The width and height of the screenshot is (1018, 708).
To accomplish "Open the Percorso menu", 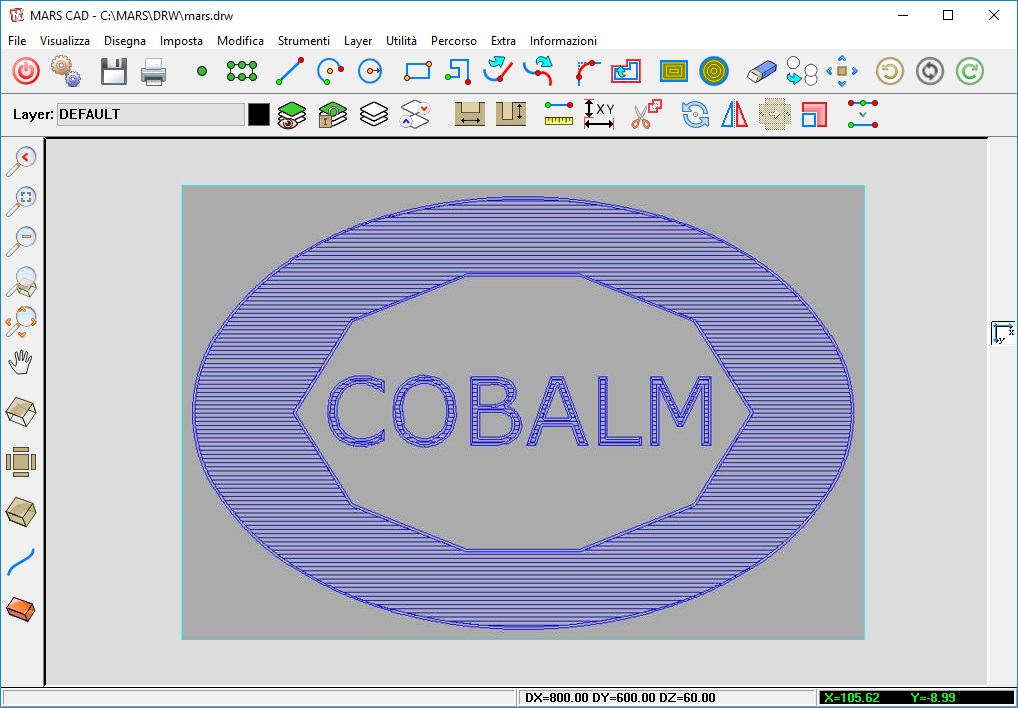I will (x=454, y=40).
